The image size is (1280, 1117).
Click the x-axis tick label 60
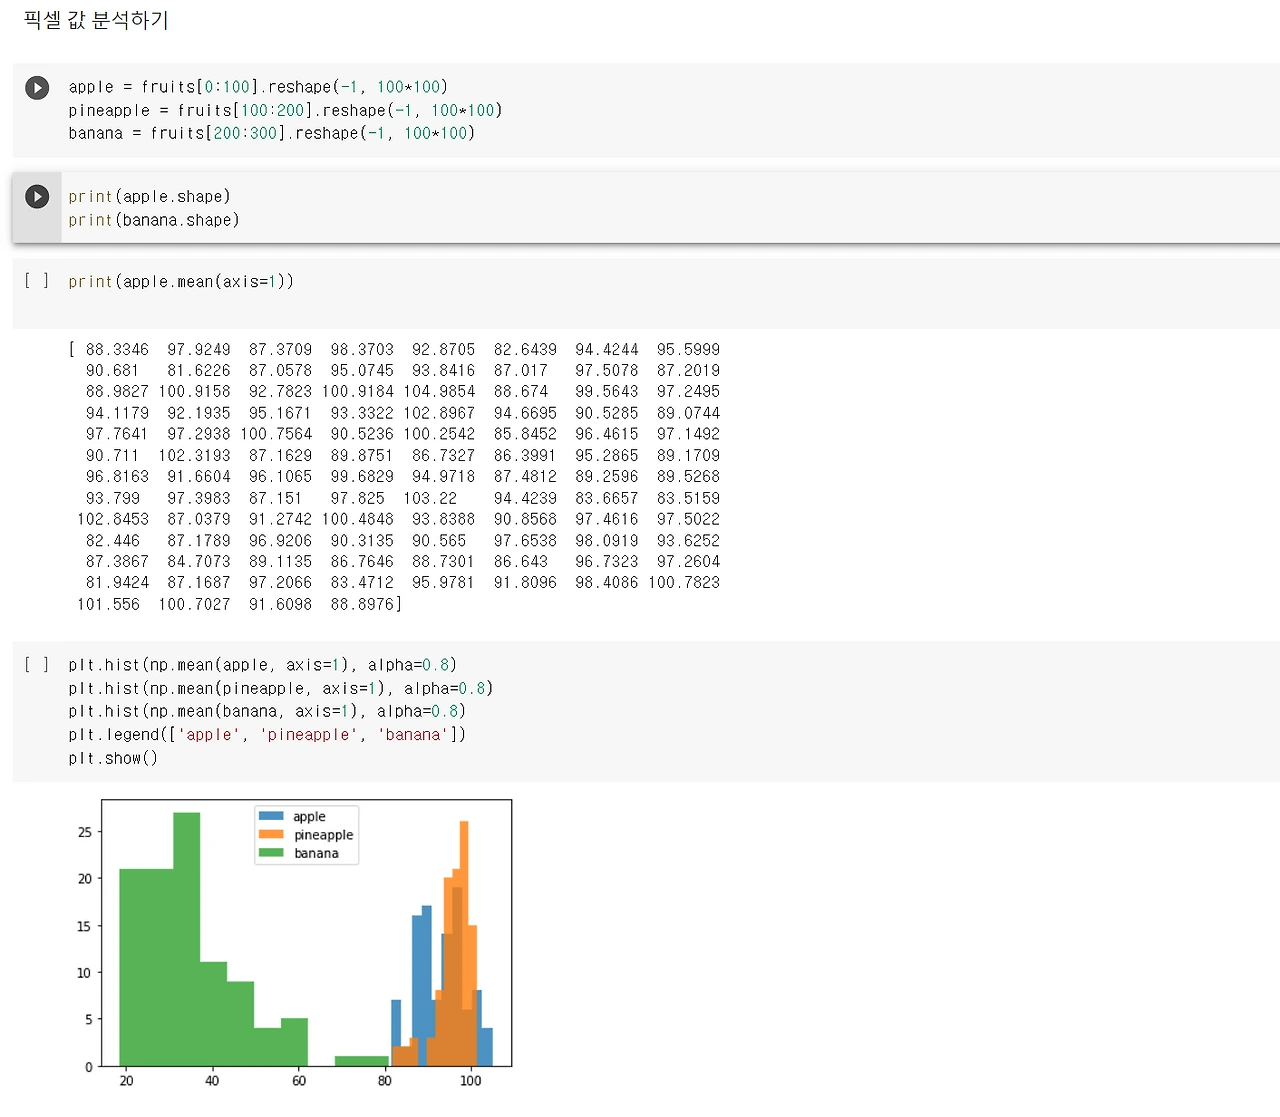point(299,1080)
